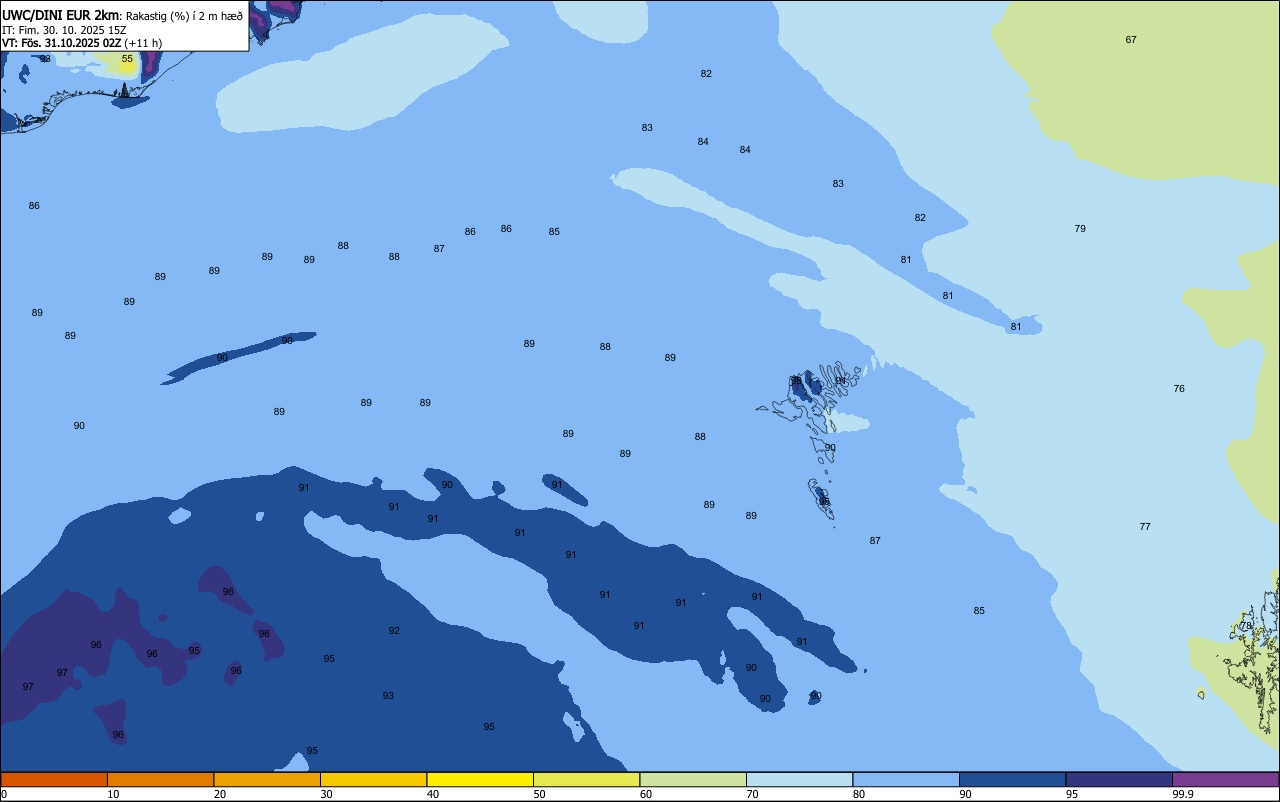Select the 20–30 amber legend swatch
The width and height of the screenshot is (1280, 802).
tap(267, 779)
